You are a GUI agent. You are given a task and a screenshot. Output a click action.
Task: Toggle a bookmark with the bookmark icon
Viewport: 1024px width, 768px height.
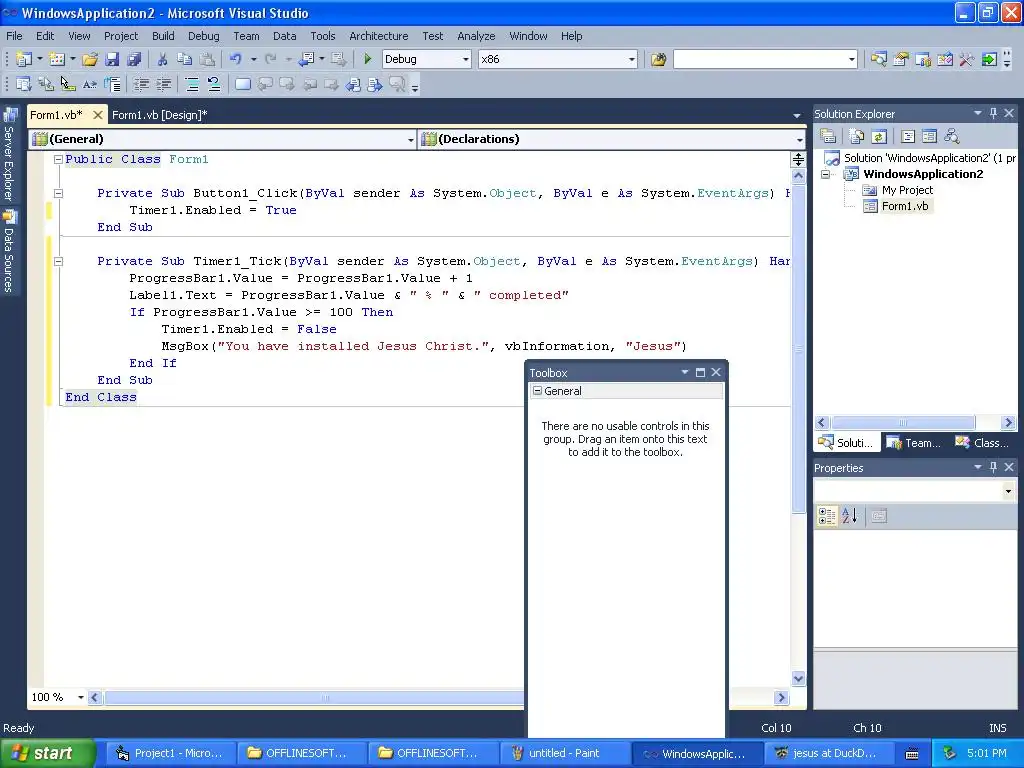click(x=242, y=84)
